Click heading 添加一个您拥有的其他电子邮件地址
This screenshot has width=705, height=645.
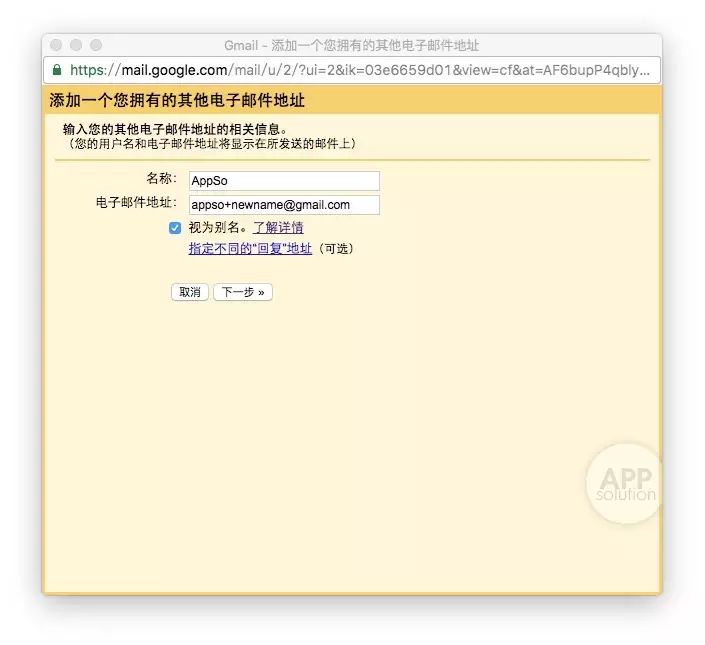click(x=177, y=100)
